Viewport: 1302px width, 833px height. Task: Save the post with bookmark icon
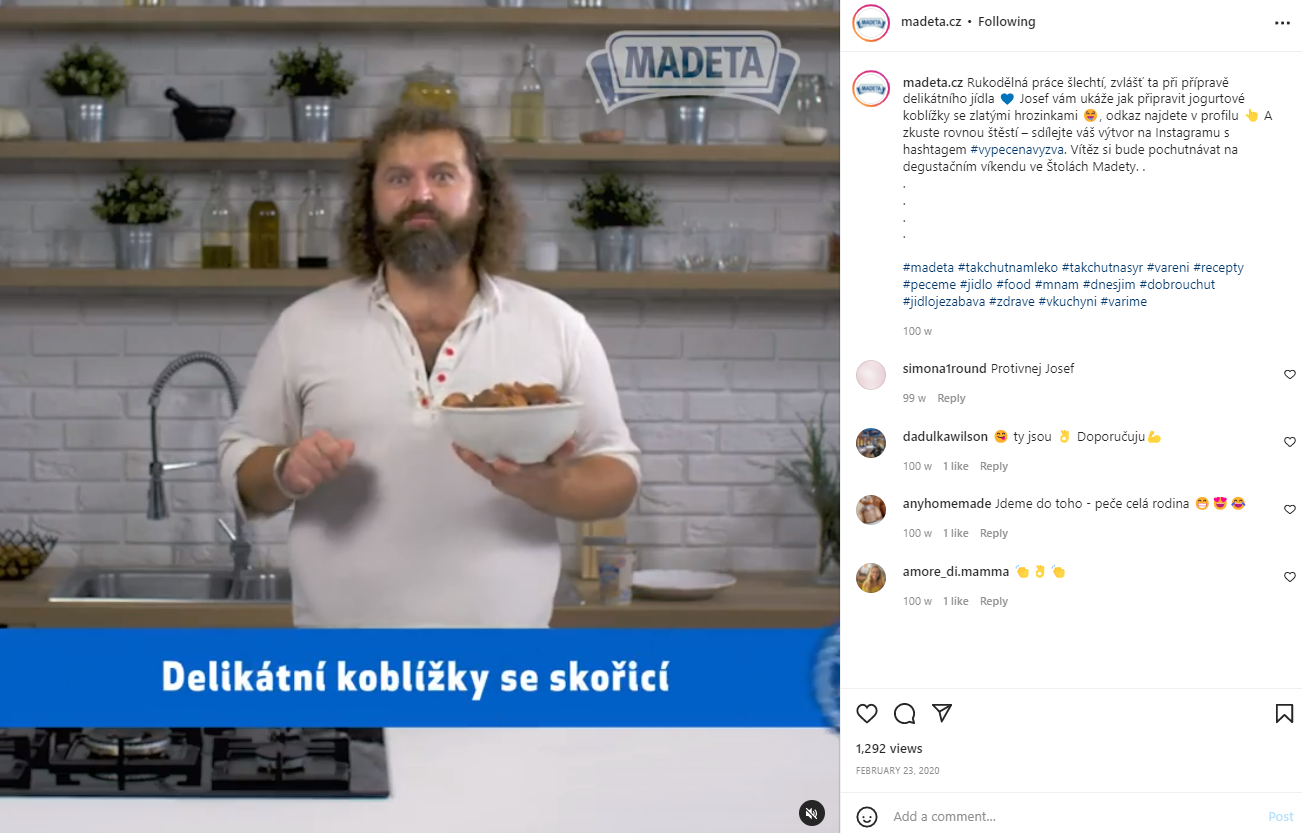pyautogui.click(x=1284, y=713)
